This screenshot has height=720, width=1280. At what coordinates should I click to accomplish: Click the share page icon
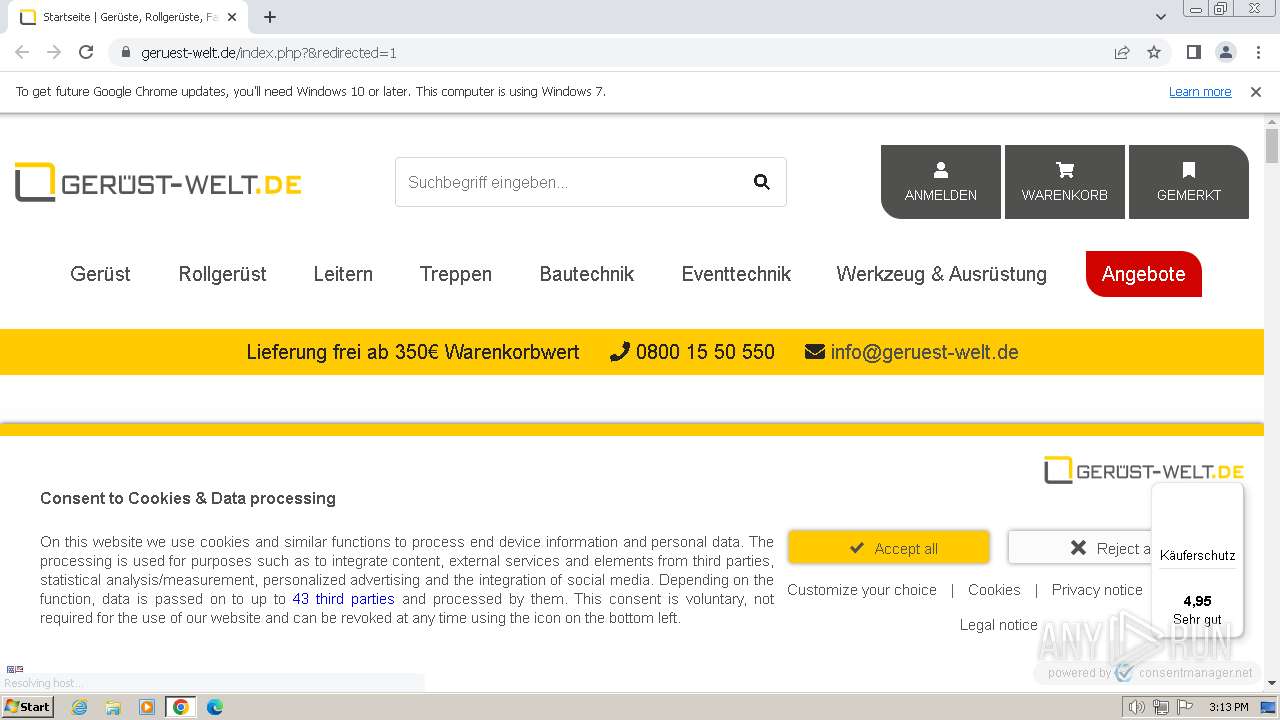click(1122, 53)
